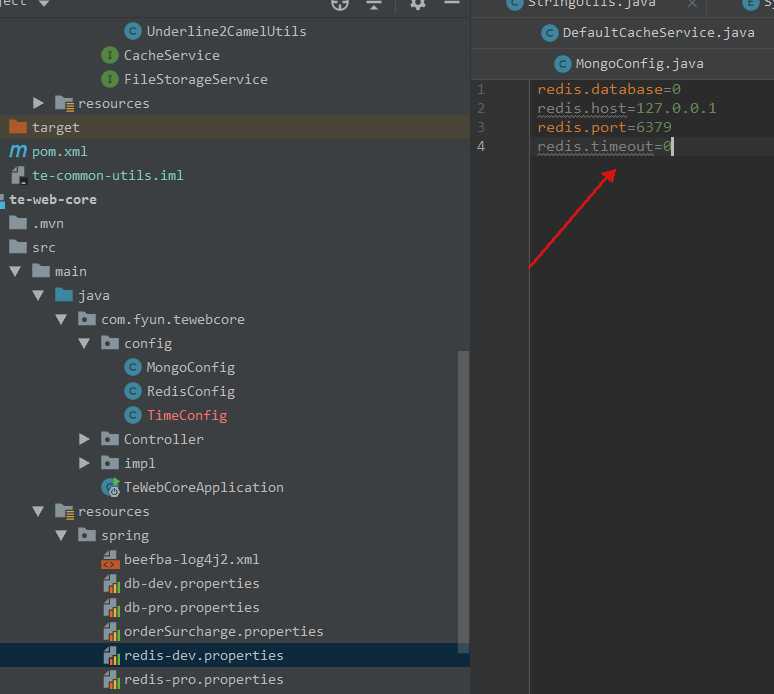Screen dimensions: 774x694
Task: Collapse the spring folder
Action: (61, 535)
